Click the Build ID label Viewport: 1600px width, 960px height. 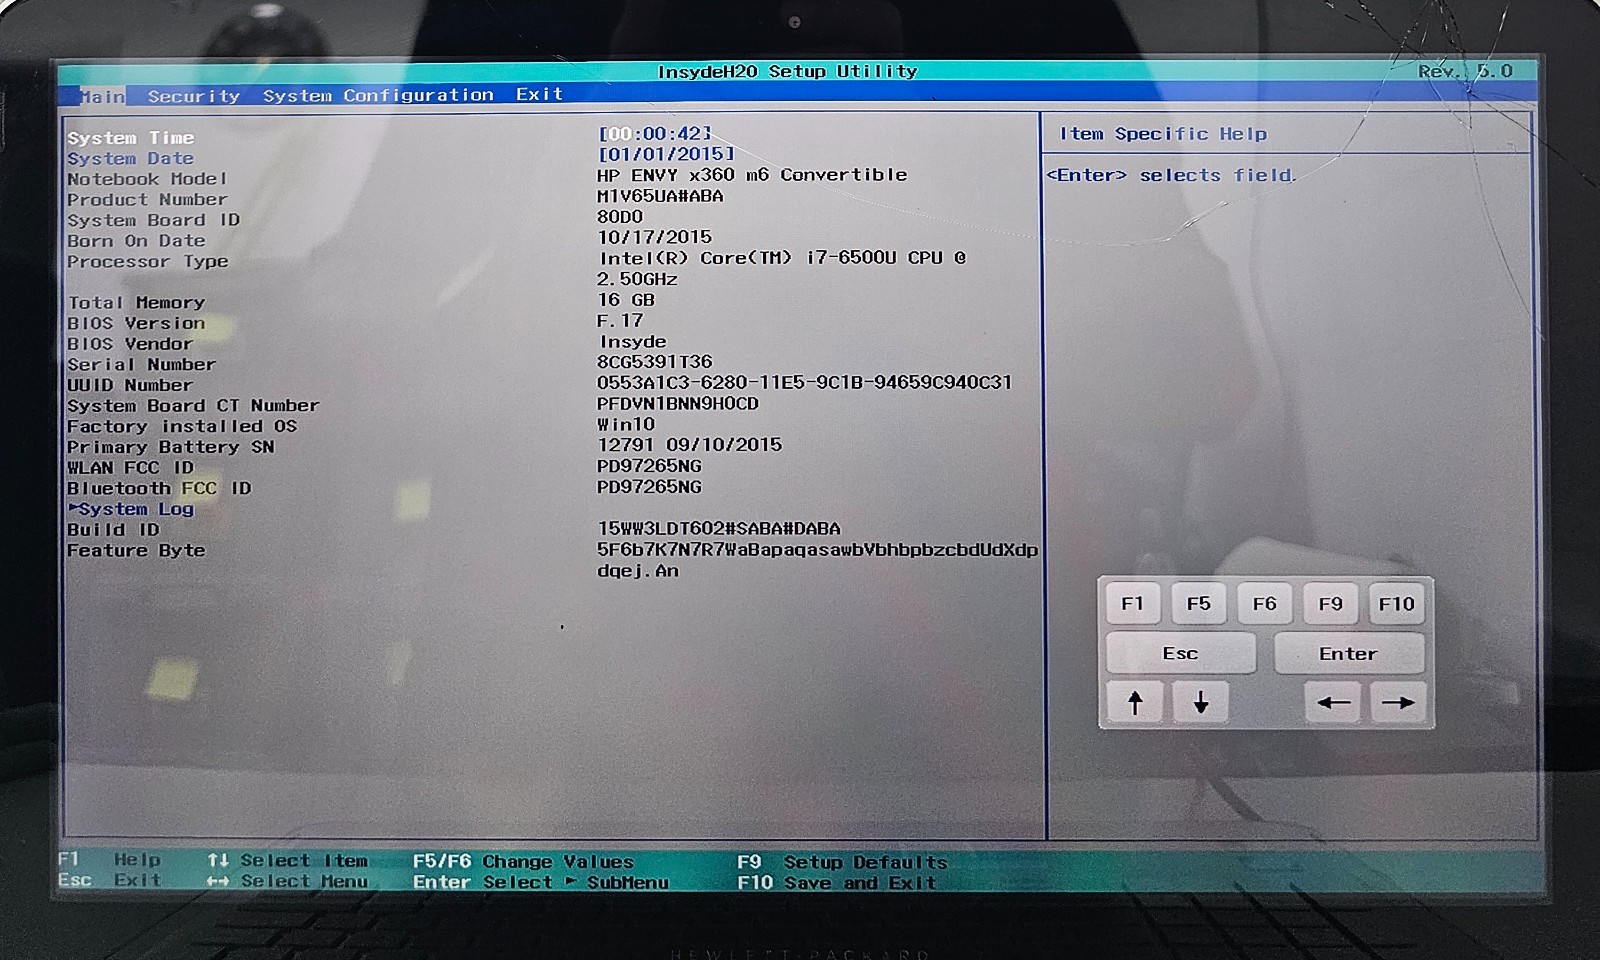[113, 530]
